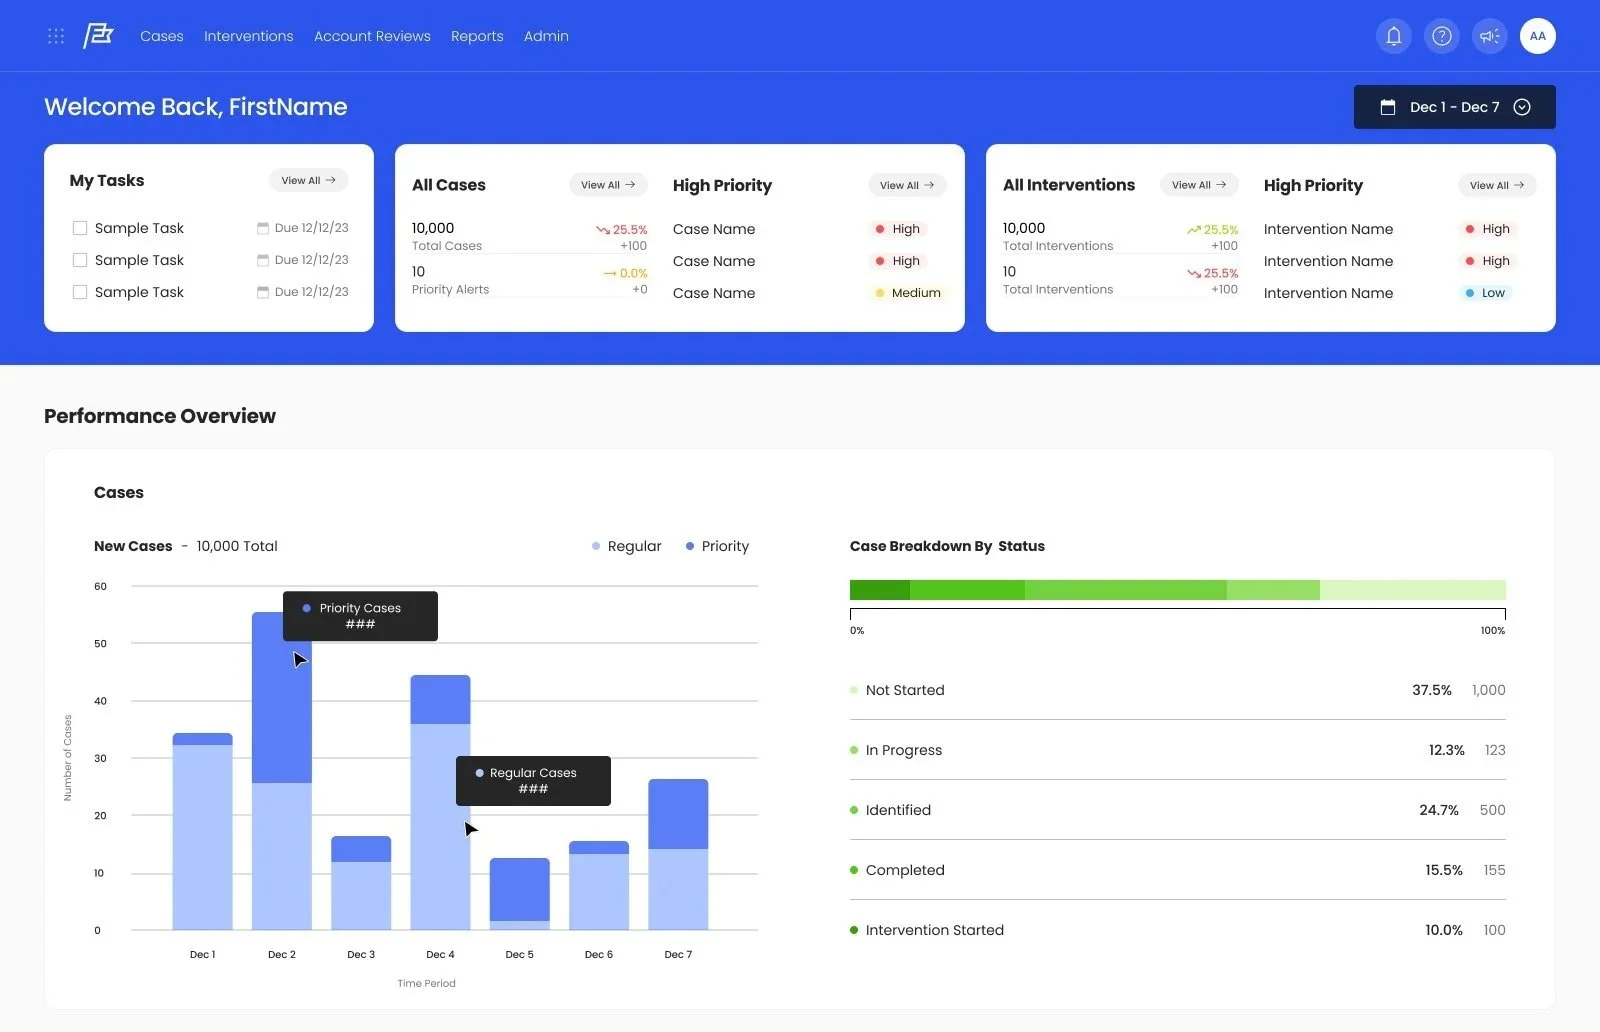
Task: Click the Dec 1 bar
Action: pyautogui.click(x=202, y=831)
